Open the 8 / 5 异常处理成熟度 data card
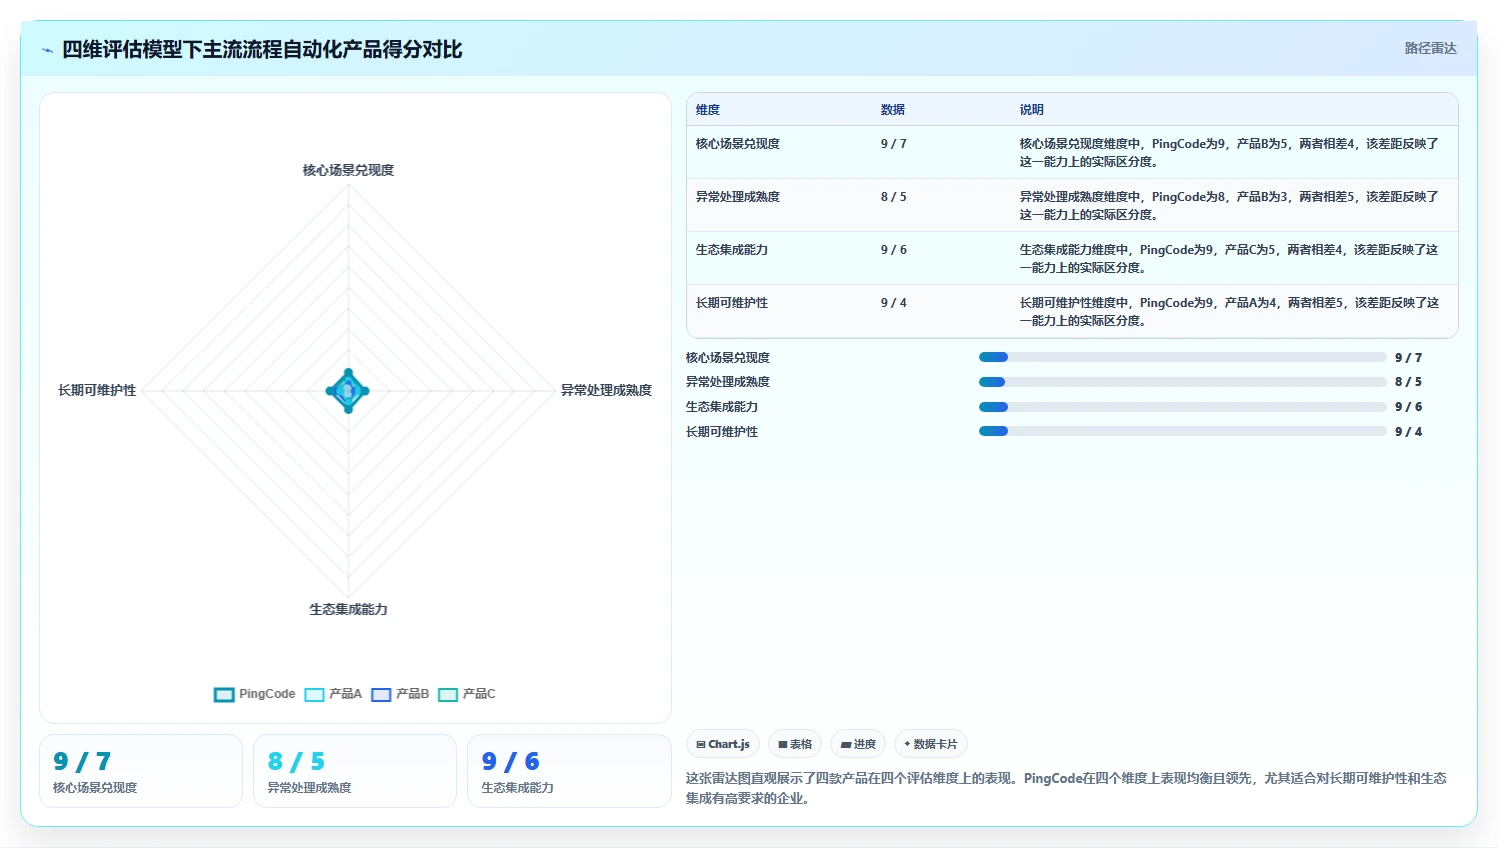1498x848 pixels. click(355, 771)
